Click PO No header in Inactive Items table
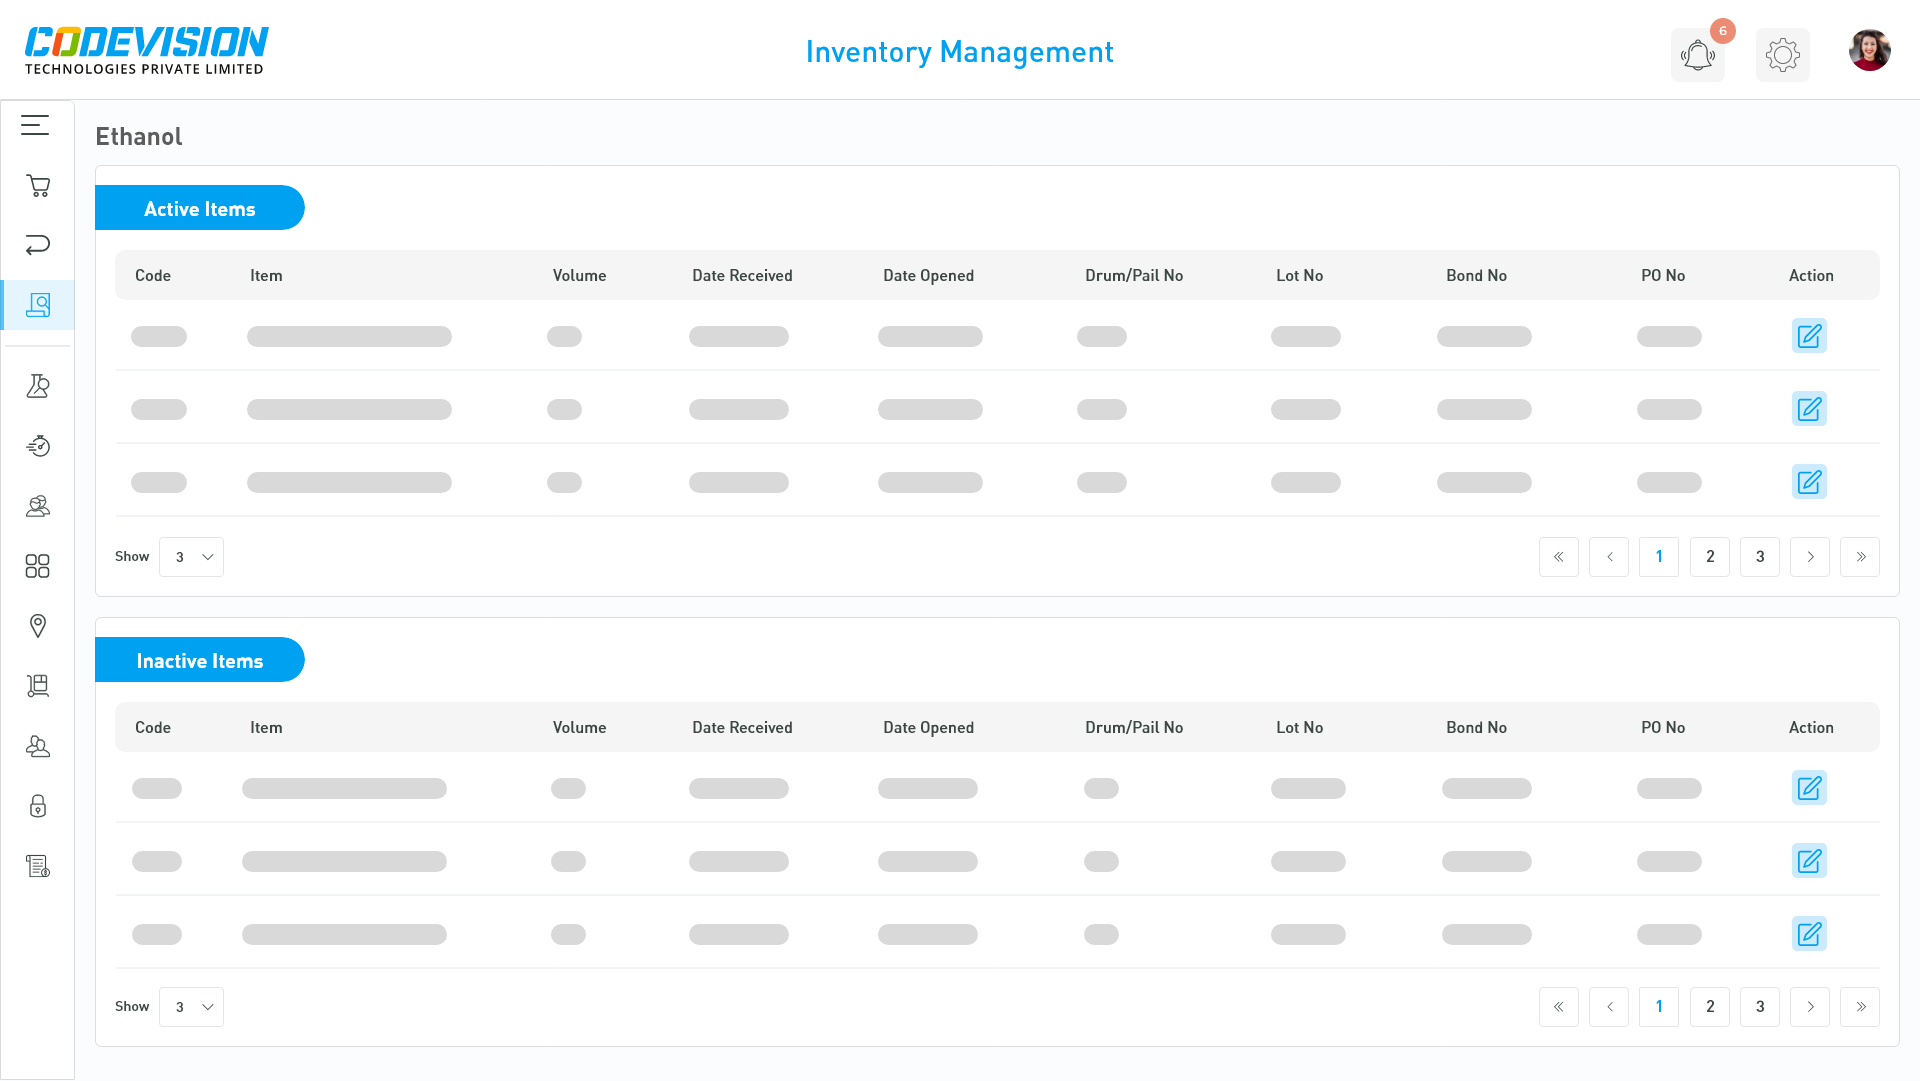Image resolution: width=1920 pixels, height=1081 pixels. click(1663, 728)
